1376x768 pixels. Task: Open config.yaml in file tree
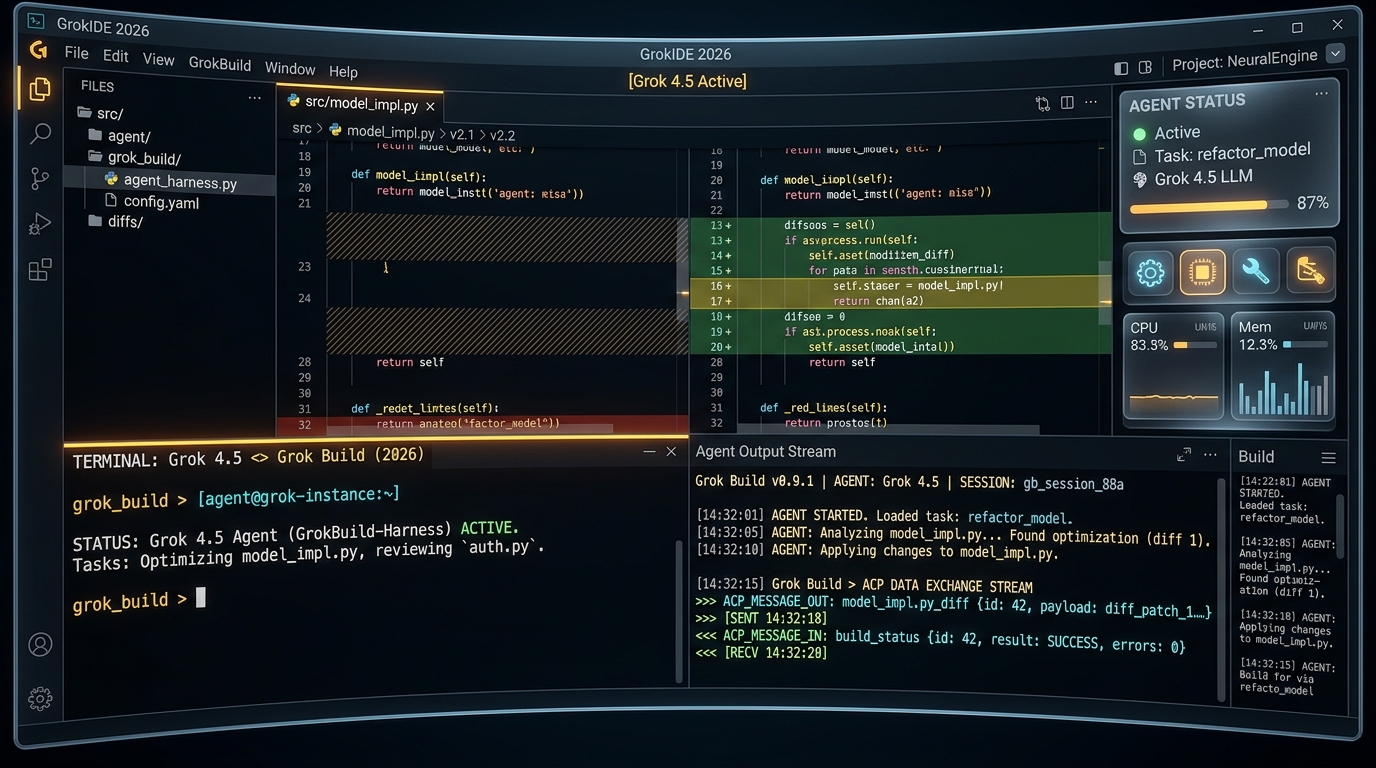(150, 202)
